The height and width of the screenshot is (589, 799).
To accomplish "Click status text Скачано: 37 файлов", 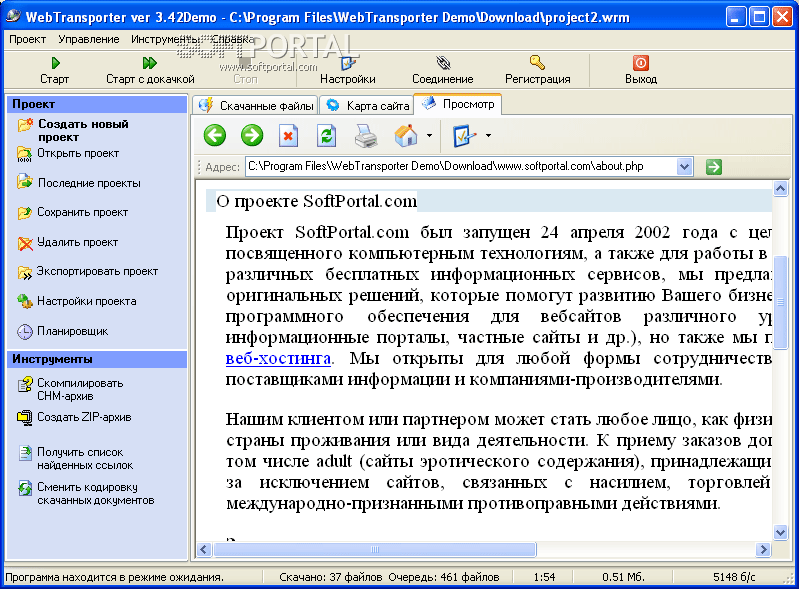I will tap(331, 577).
